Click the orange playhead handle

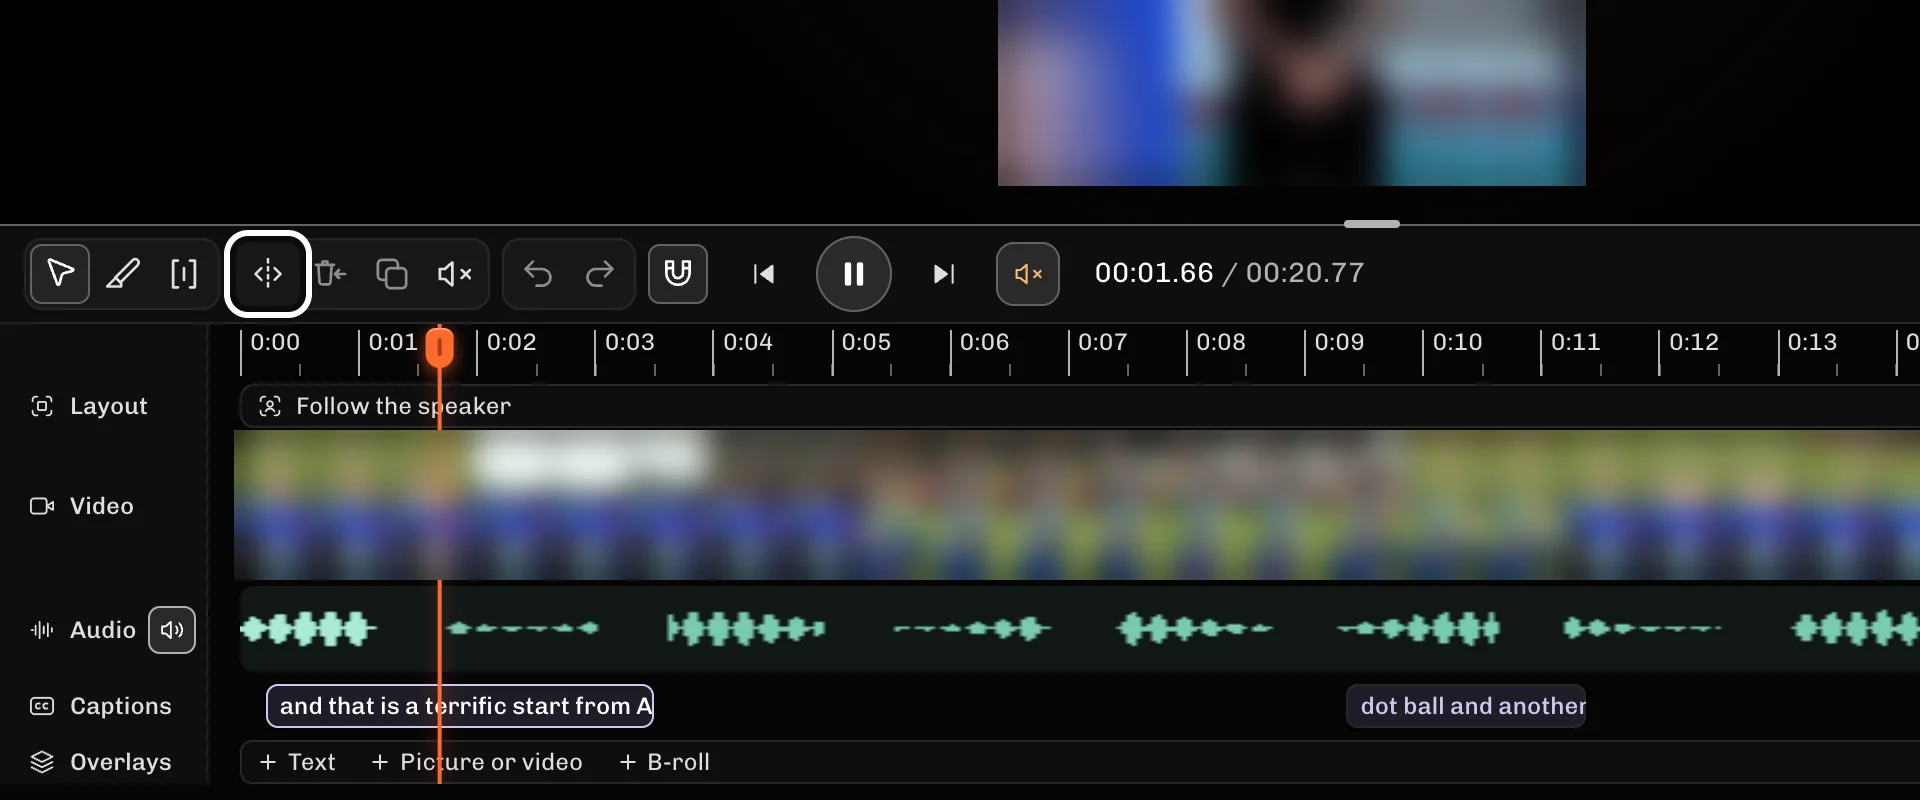pyautogui.click(x=440, y=348)
